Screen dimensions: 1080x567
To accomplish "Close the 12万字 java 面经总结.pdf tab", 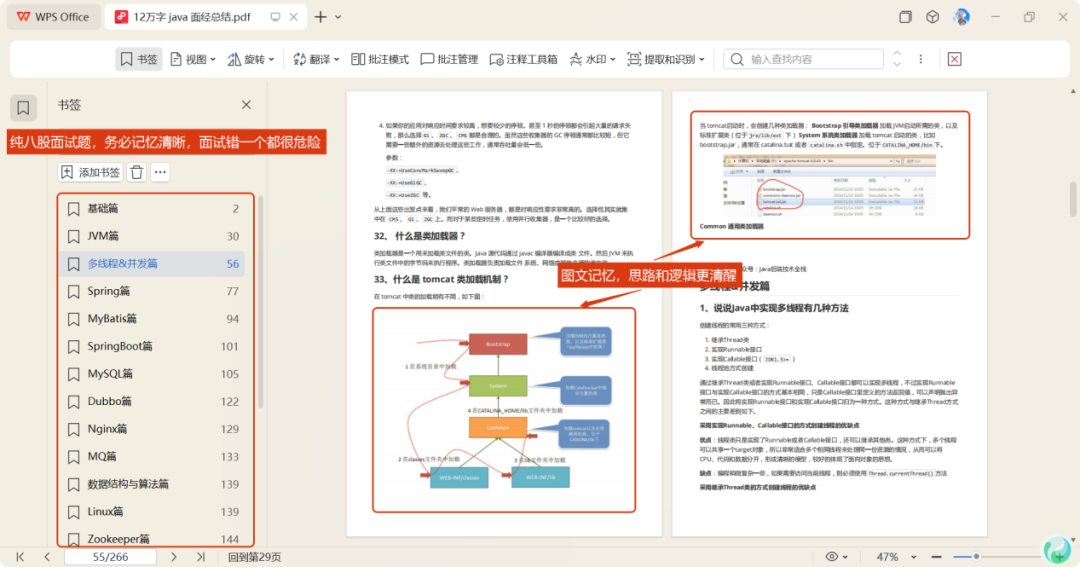I will pyautogui.click(x=293, y=17).
